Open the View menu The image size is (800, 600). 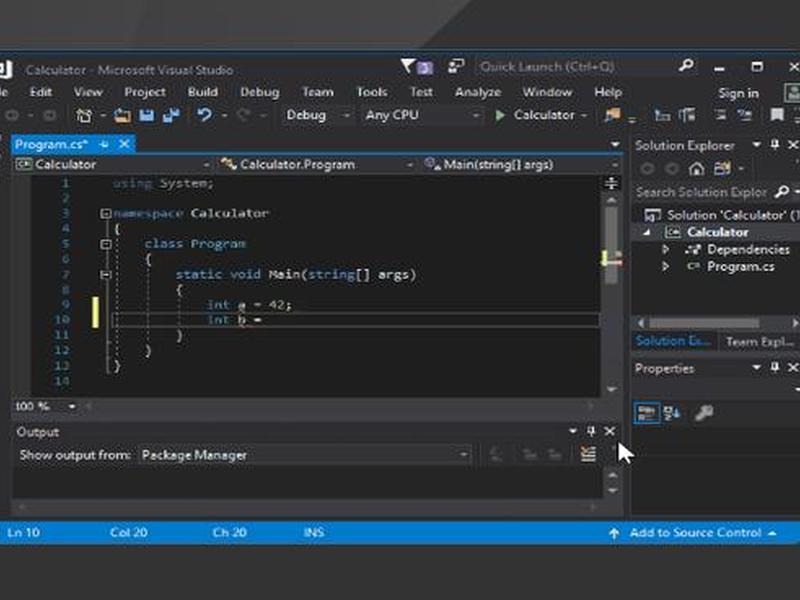point(88,92)
